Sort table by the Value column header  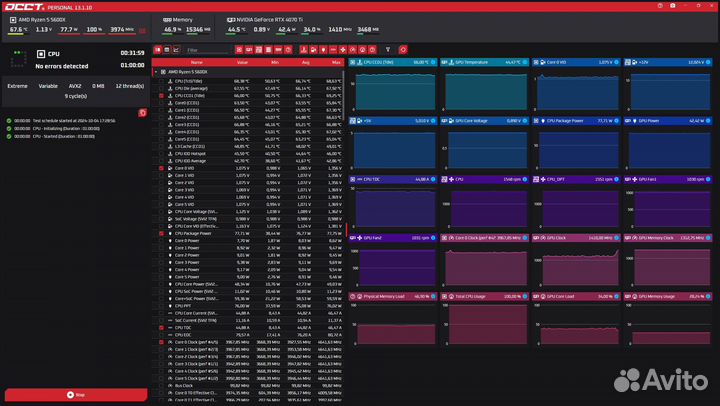241,62
